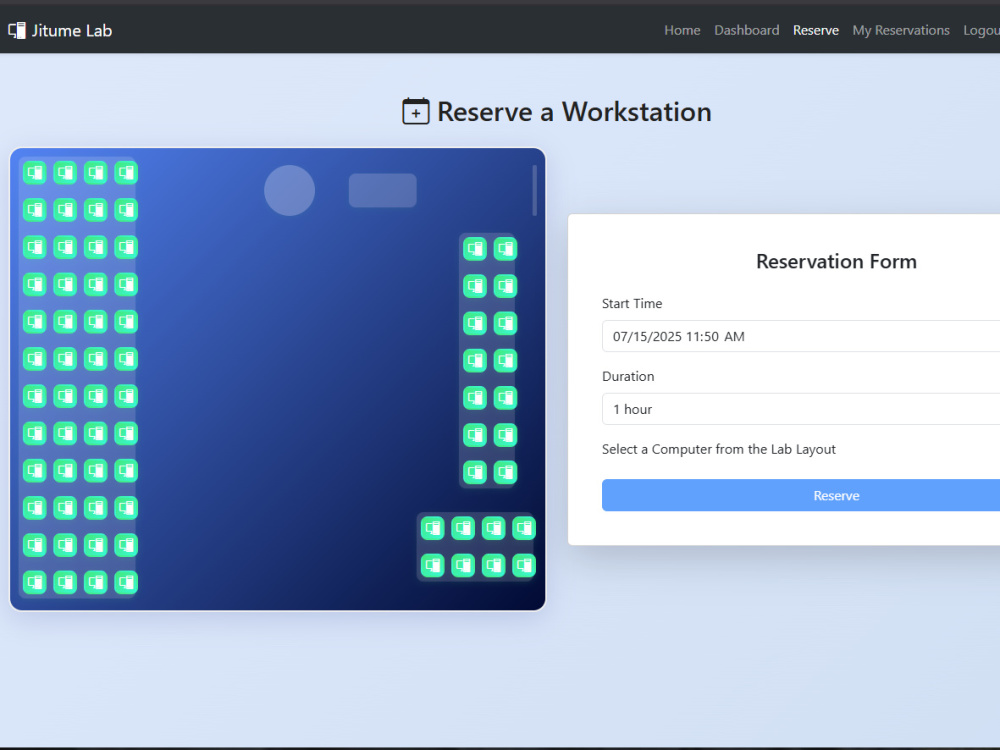
Task: Submit with the blue Reserve button
Action: tap(801, 495)
